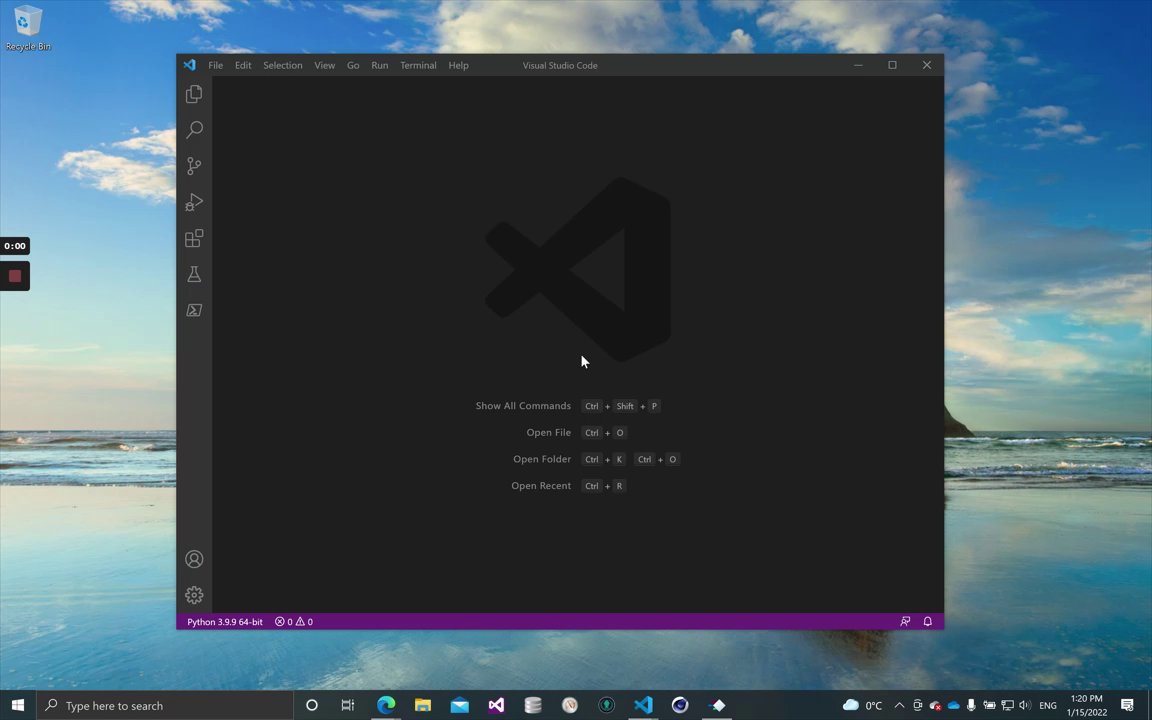The image size is (1152, 720).
Task: Open Cortana circle icon in taskbar
Action: pos(312,705)
